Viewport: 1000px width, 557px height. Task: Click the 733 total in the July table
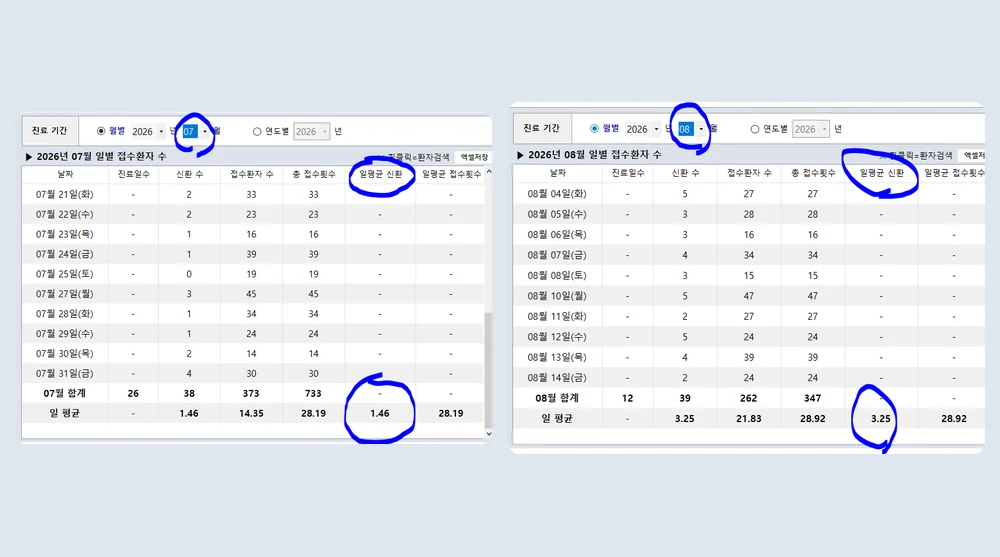click(313, 393)
